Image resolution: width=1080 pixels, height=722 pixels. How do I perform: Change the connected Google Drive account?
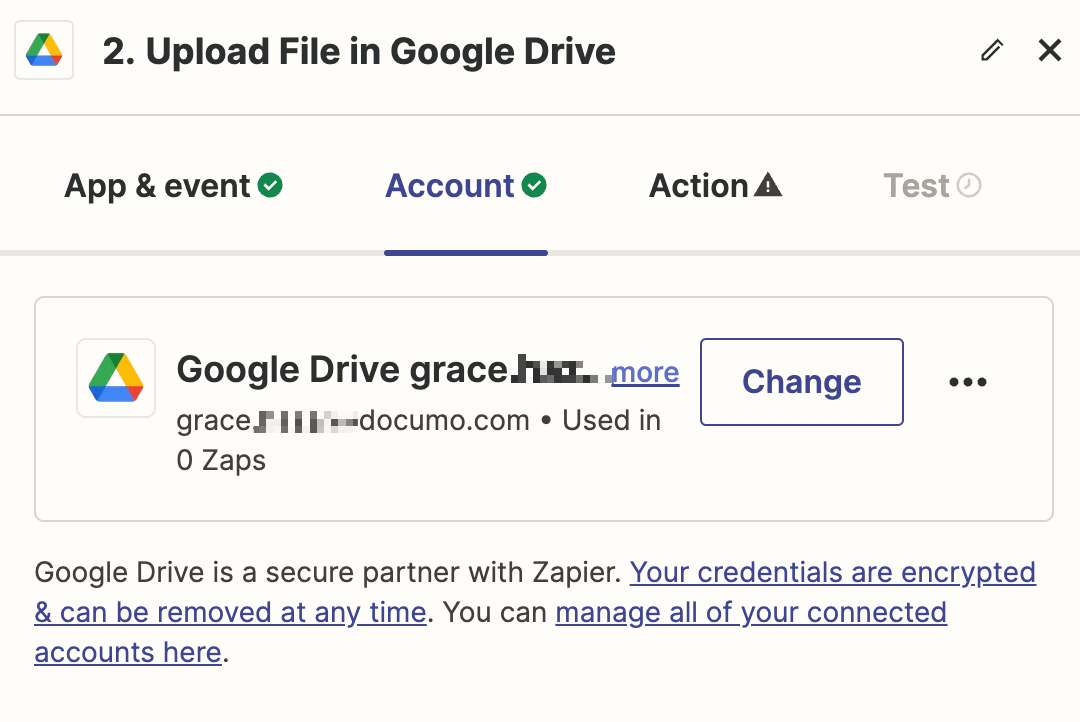pos(802,382)
